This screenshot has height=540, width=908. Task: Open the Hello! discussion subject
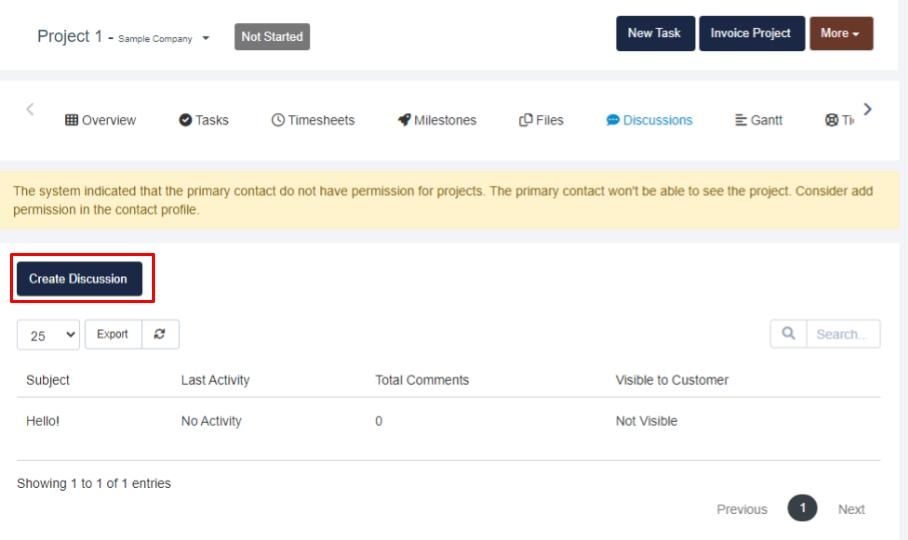coord(43,421)
